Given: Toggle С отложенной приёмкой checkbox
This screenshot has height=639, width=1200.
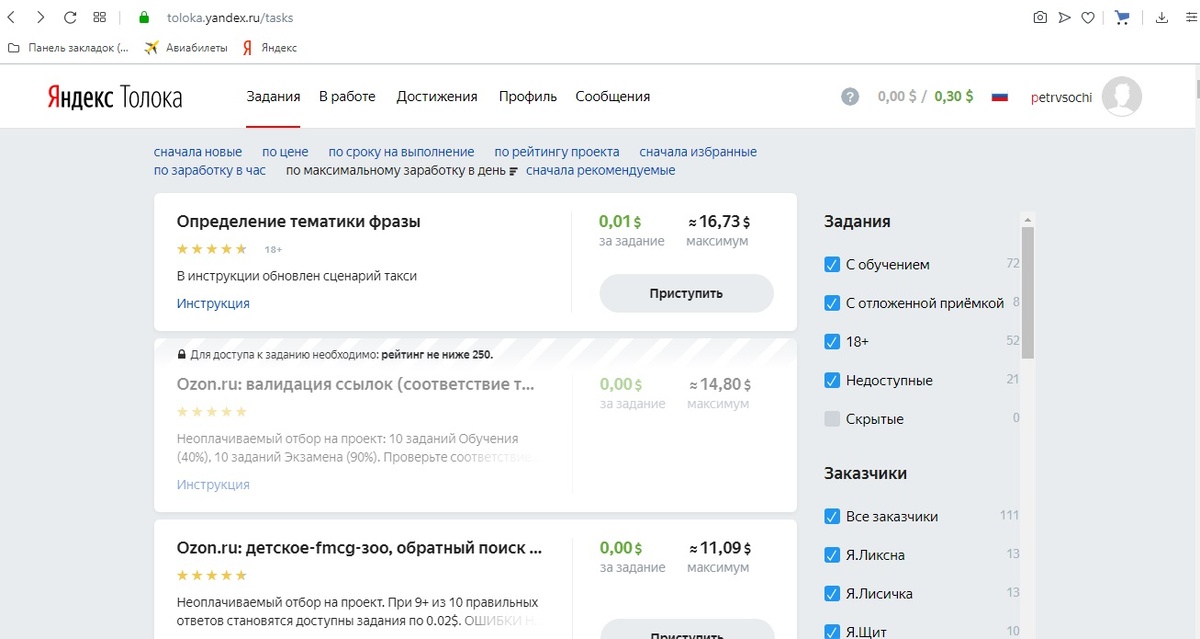Looking at the screenshot, I should (832, 303).
